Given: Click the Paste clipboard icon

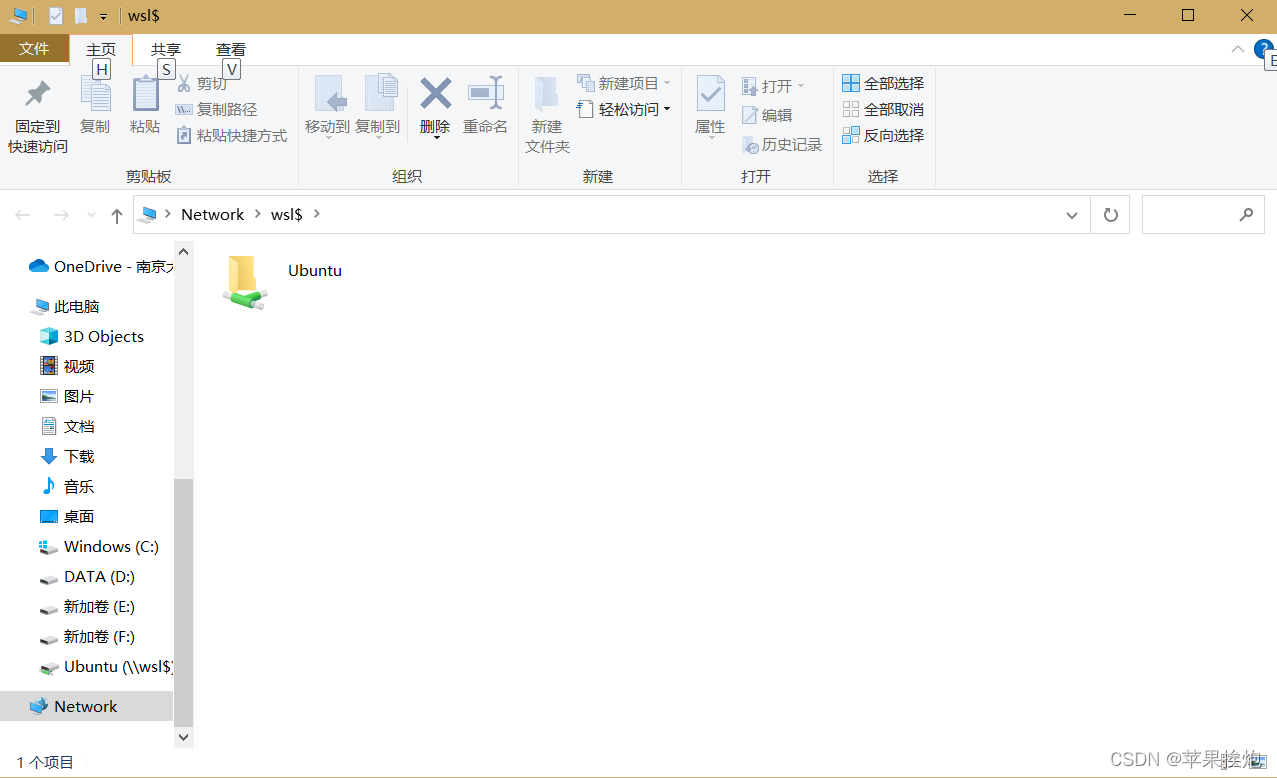Looking at the screenshot, I should (145, 94).
